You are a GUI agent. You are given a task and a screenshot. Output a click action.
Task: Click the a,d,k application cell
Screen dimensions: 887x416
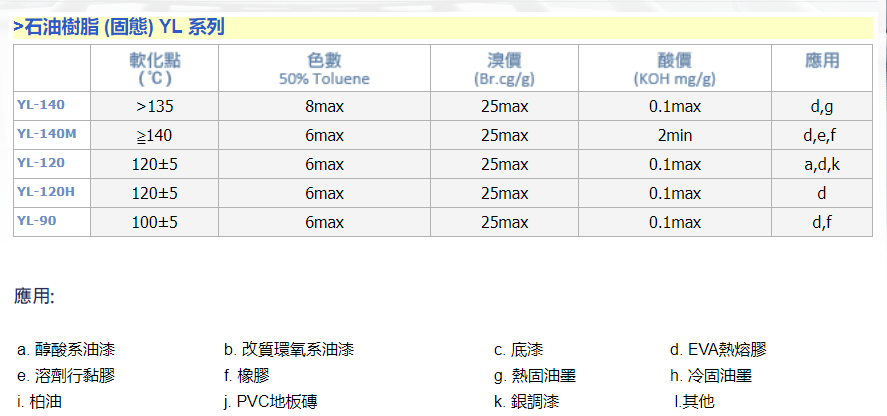coord(821,164)
